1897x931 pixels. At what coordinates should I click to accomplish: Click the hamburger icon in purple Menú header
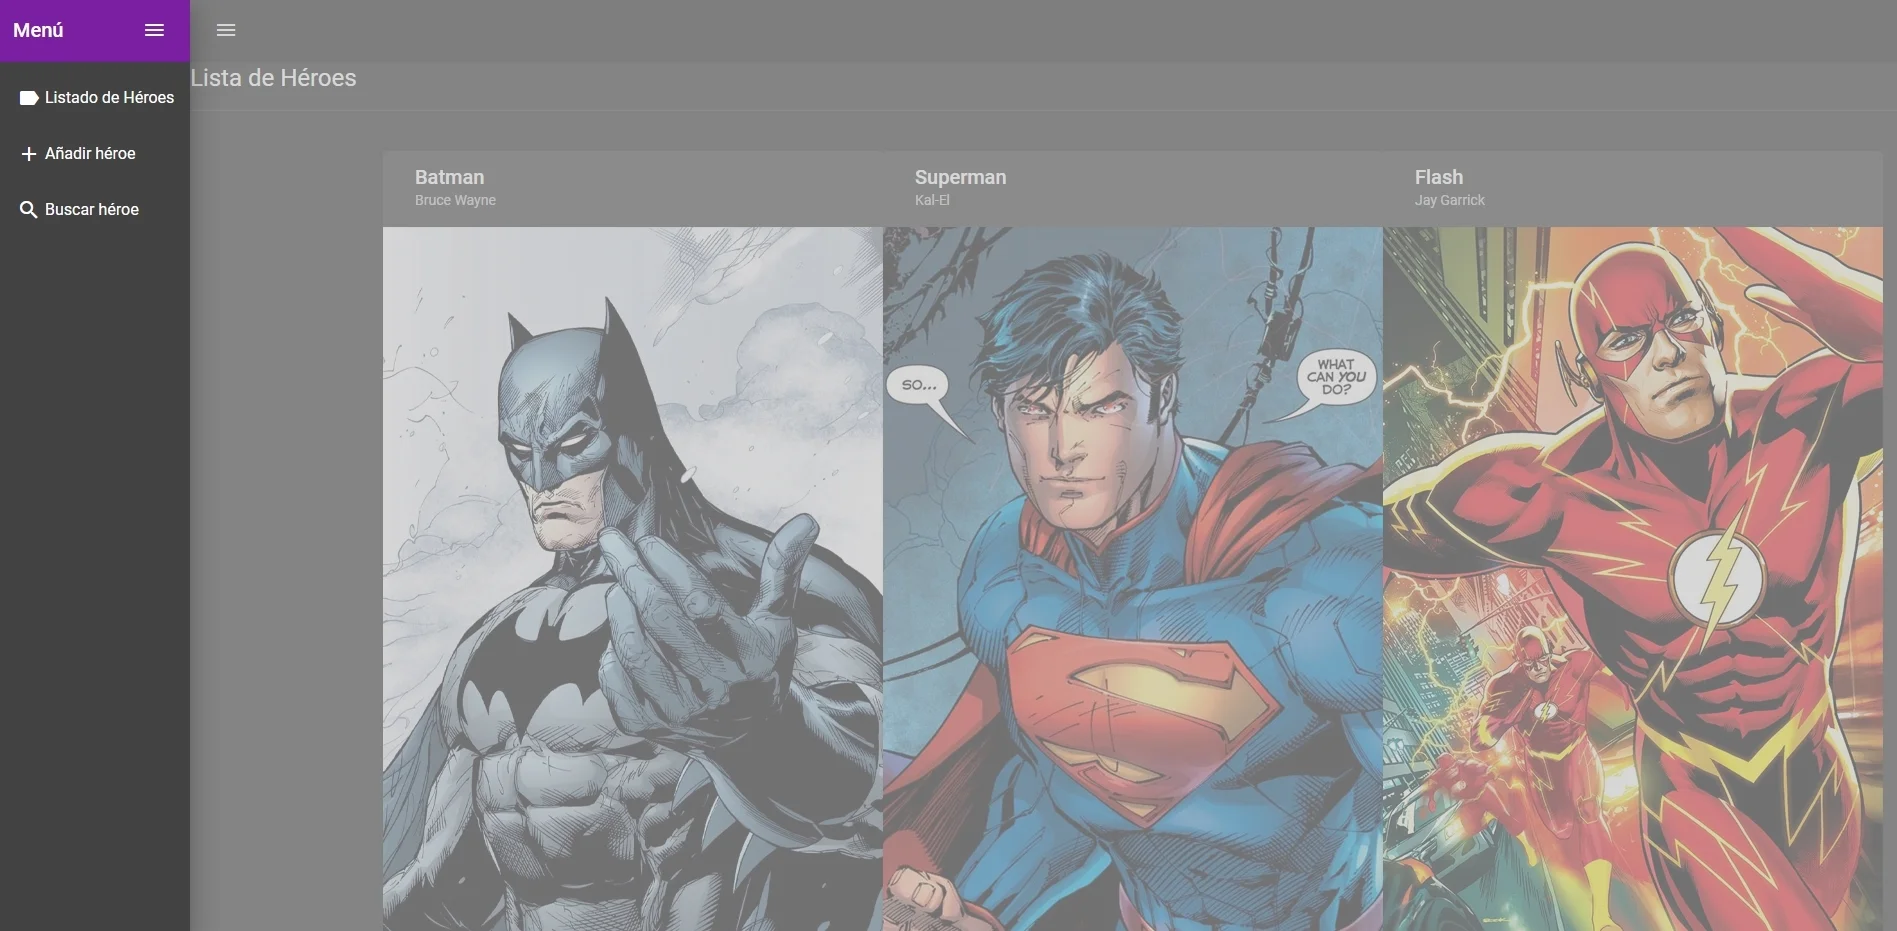click(154, 30)
